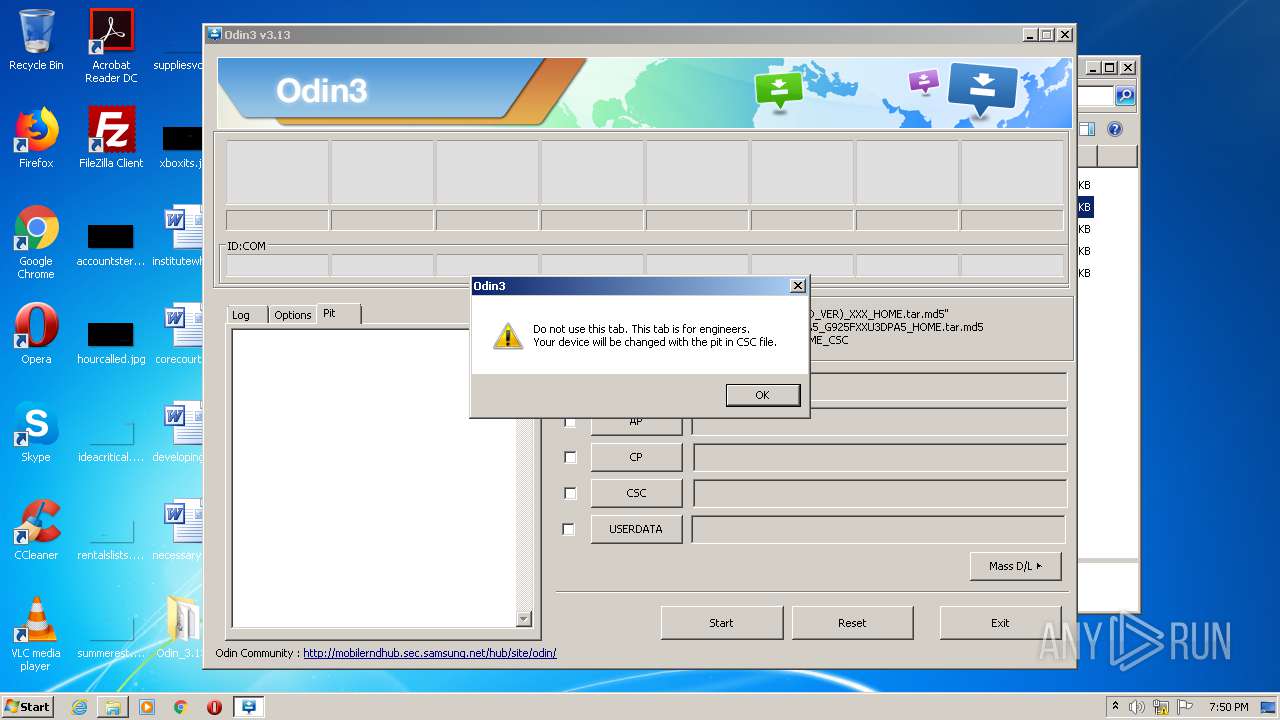The image size is (1280, 720).
Task: Open Opera from the taskbar
Action: click(x=214, y=707)
